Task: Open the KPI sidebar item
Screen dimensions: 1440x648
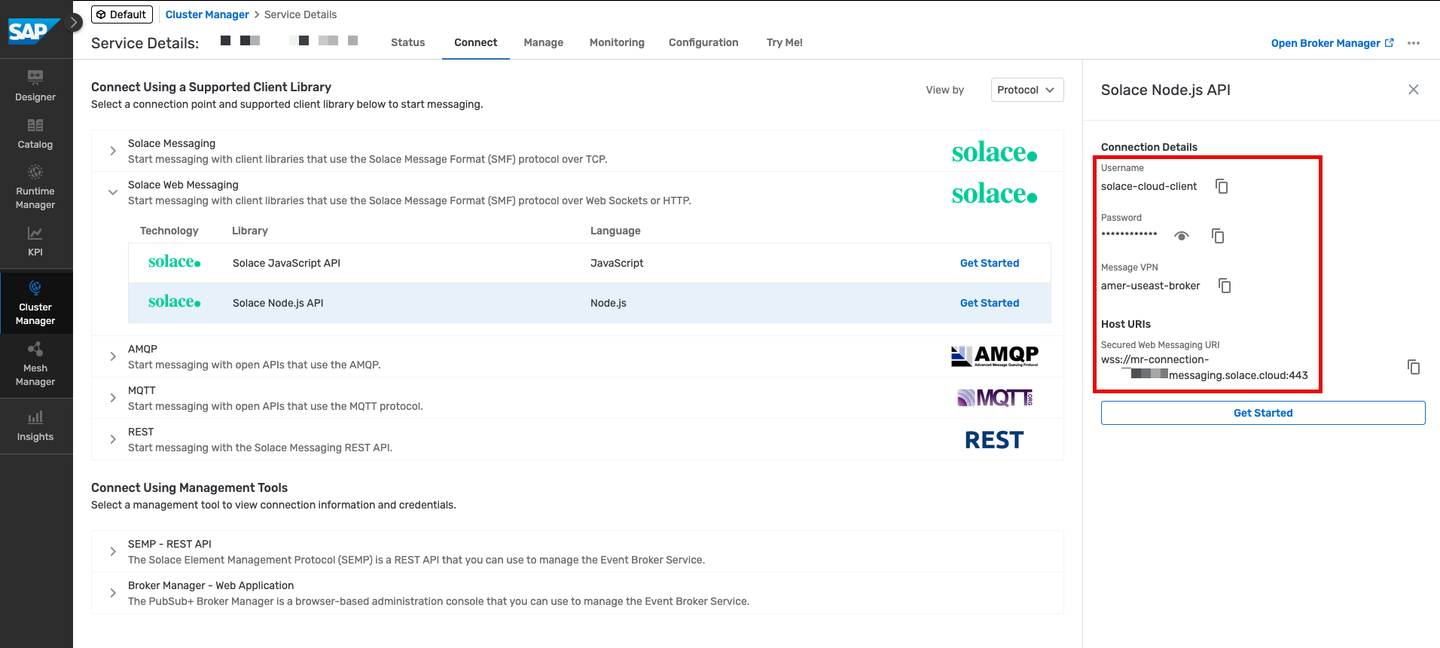Action: pos(35,241)
